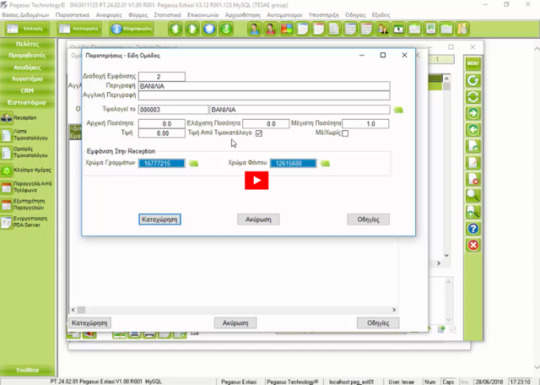
Task: Click the new document add icon
Action: click(473, 146)
